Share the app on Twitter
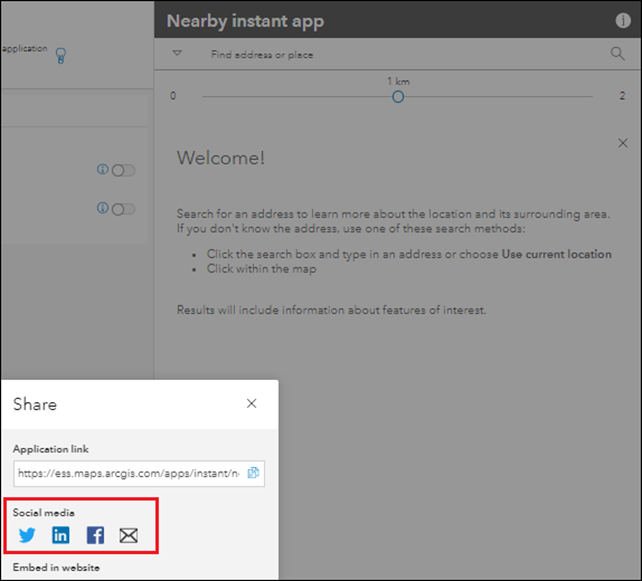This screenshot has width=642, height=581. 27,535
